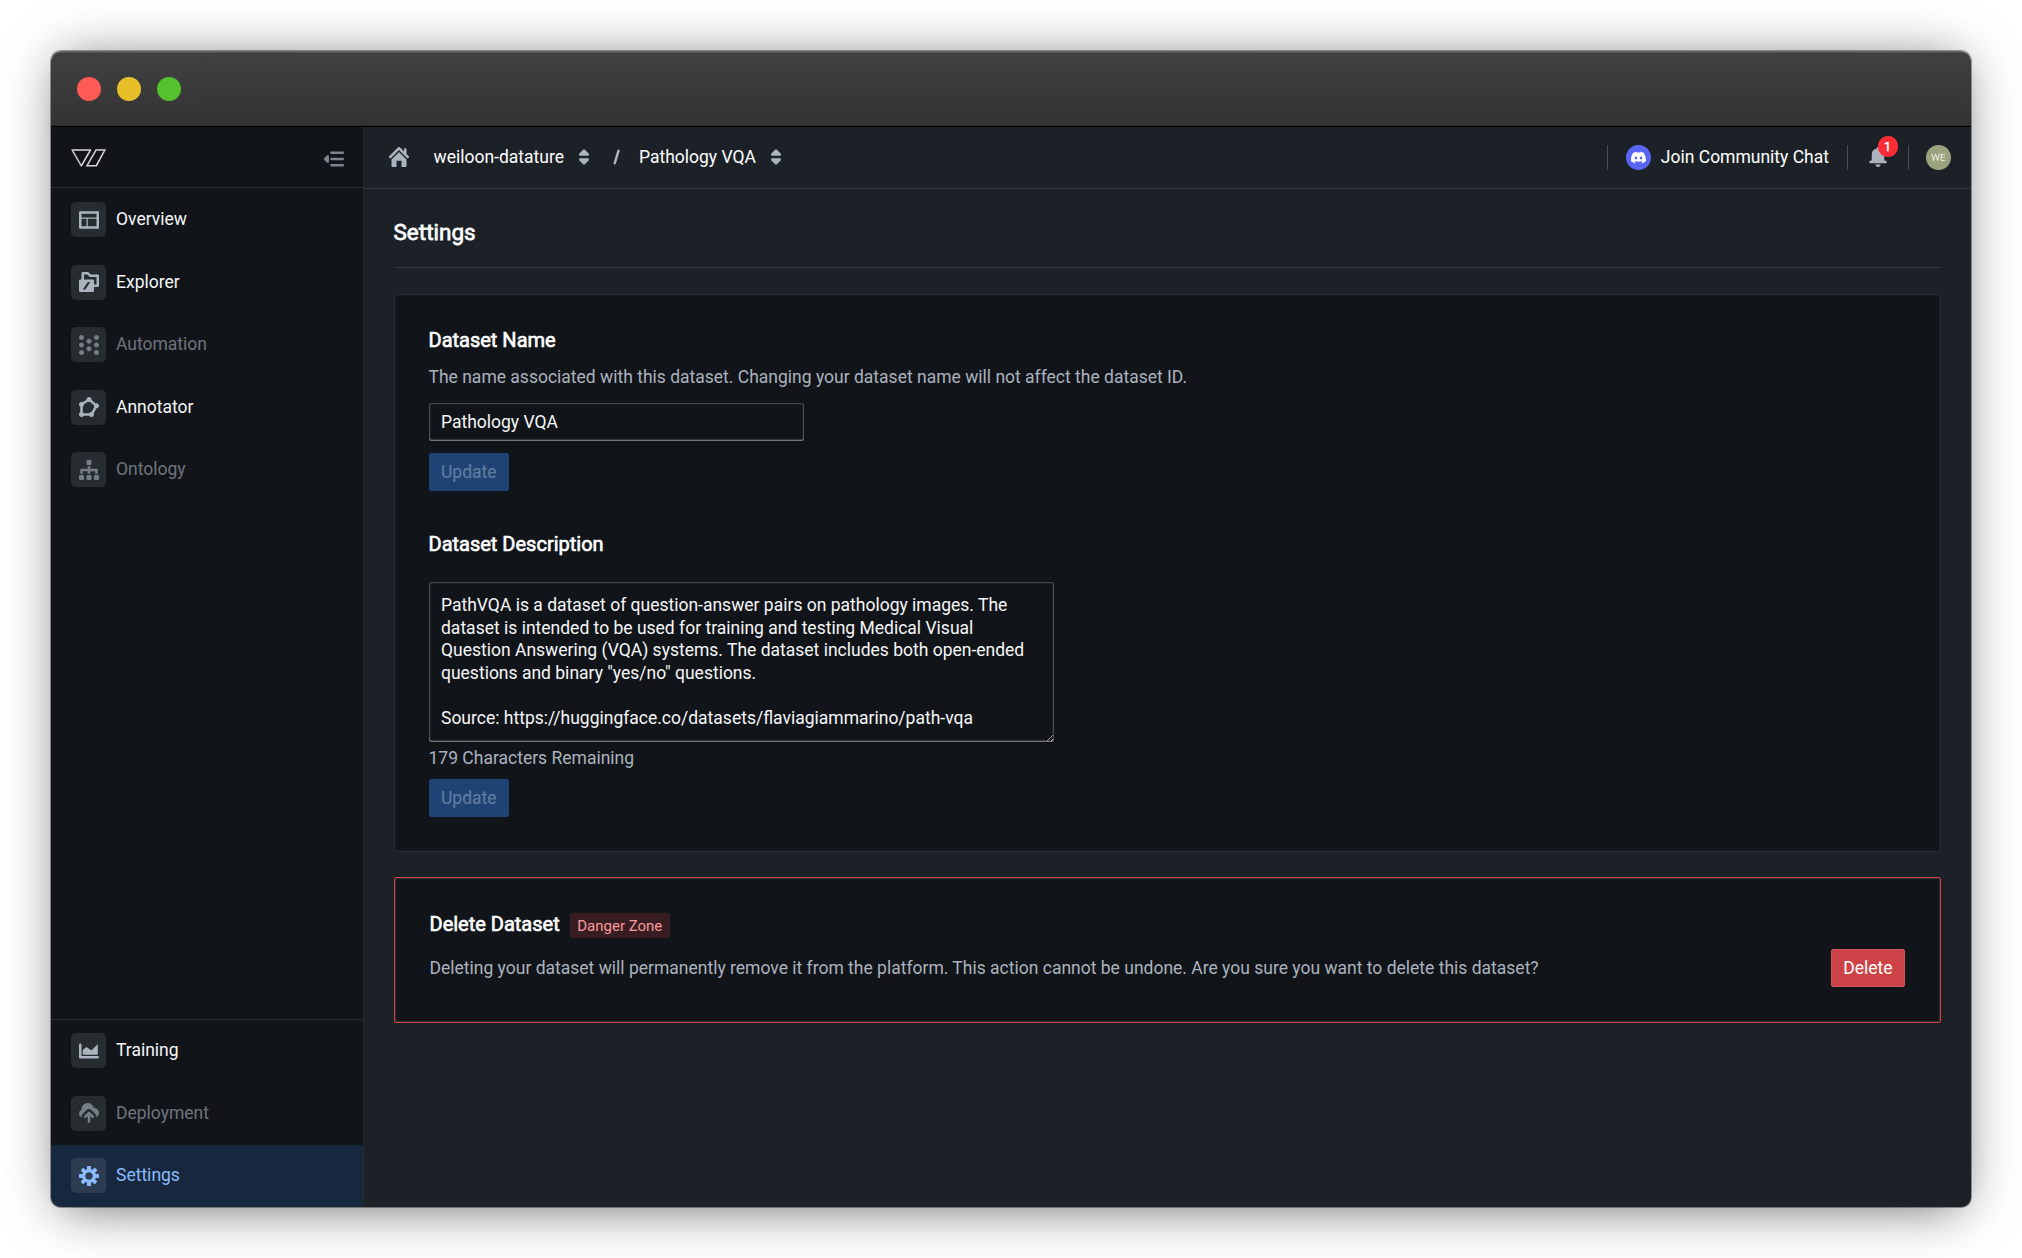The height and width of the screenshot is (1258, 2022).
Task: Select the Explorer icon in the sidebar
Action: click(x=88, y=281)
